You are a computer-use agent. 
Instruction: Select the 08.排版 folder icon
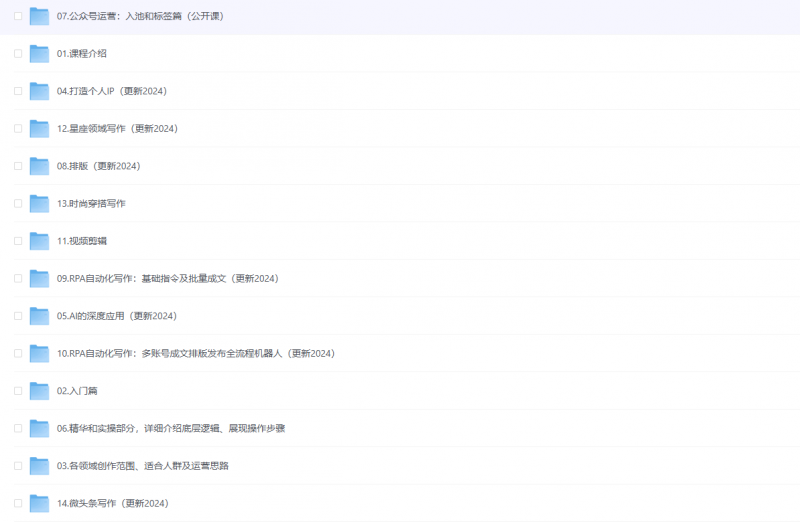[x=39, y=166]
